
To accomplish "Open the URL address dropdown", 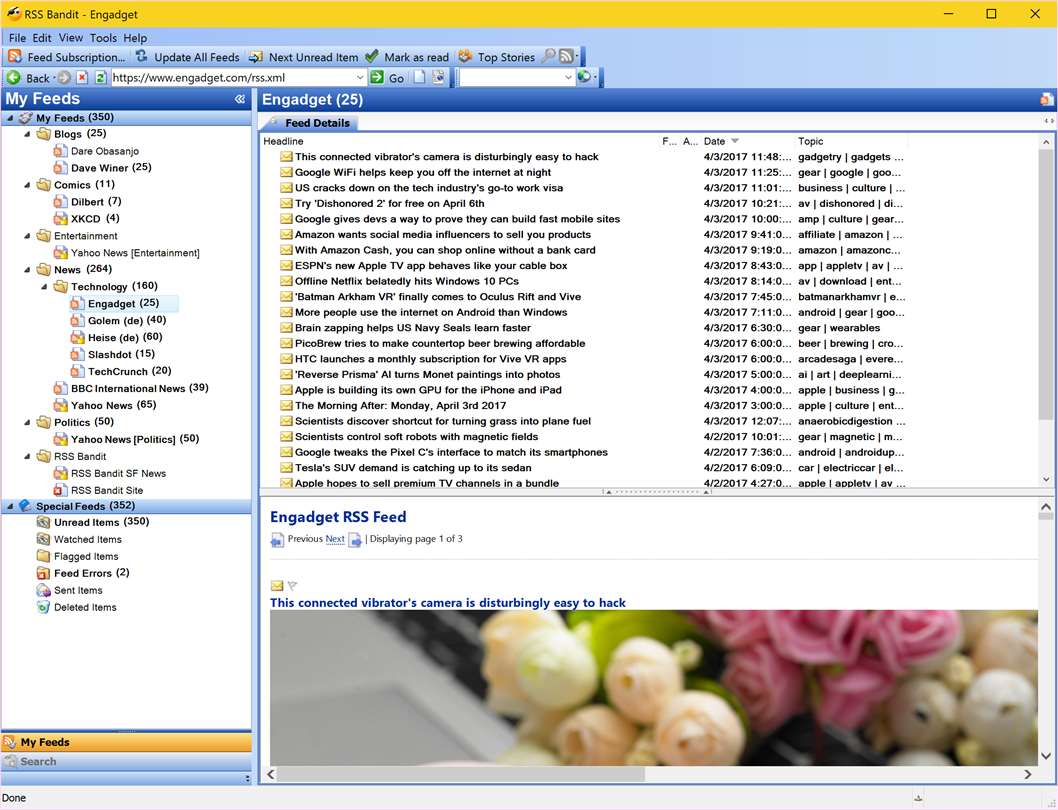I will click(360, 78).
